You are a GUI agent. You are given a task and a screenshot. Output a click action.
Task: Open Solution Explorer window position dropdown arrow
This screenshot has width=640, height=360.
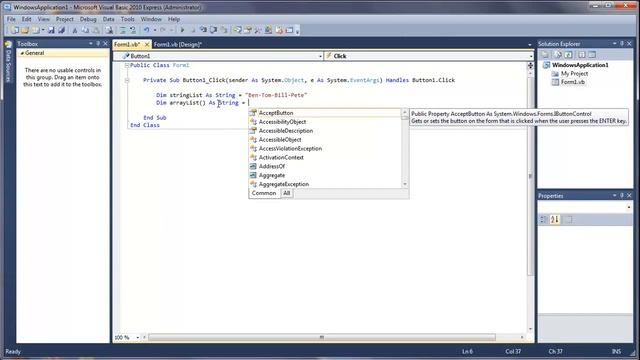(x=615, y=43)
